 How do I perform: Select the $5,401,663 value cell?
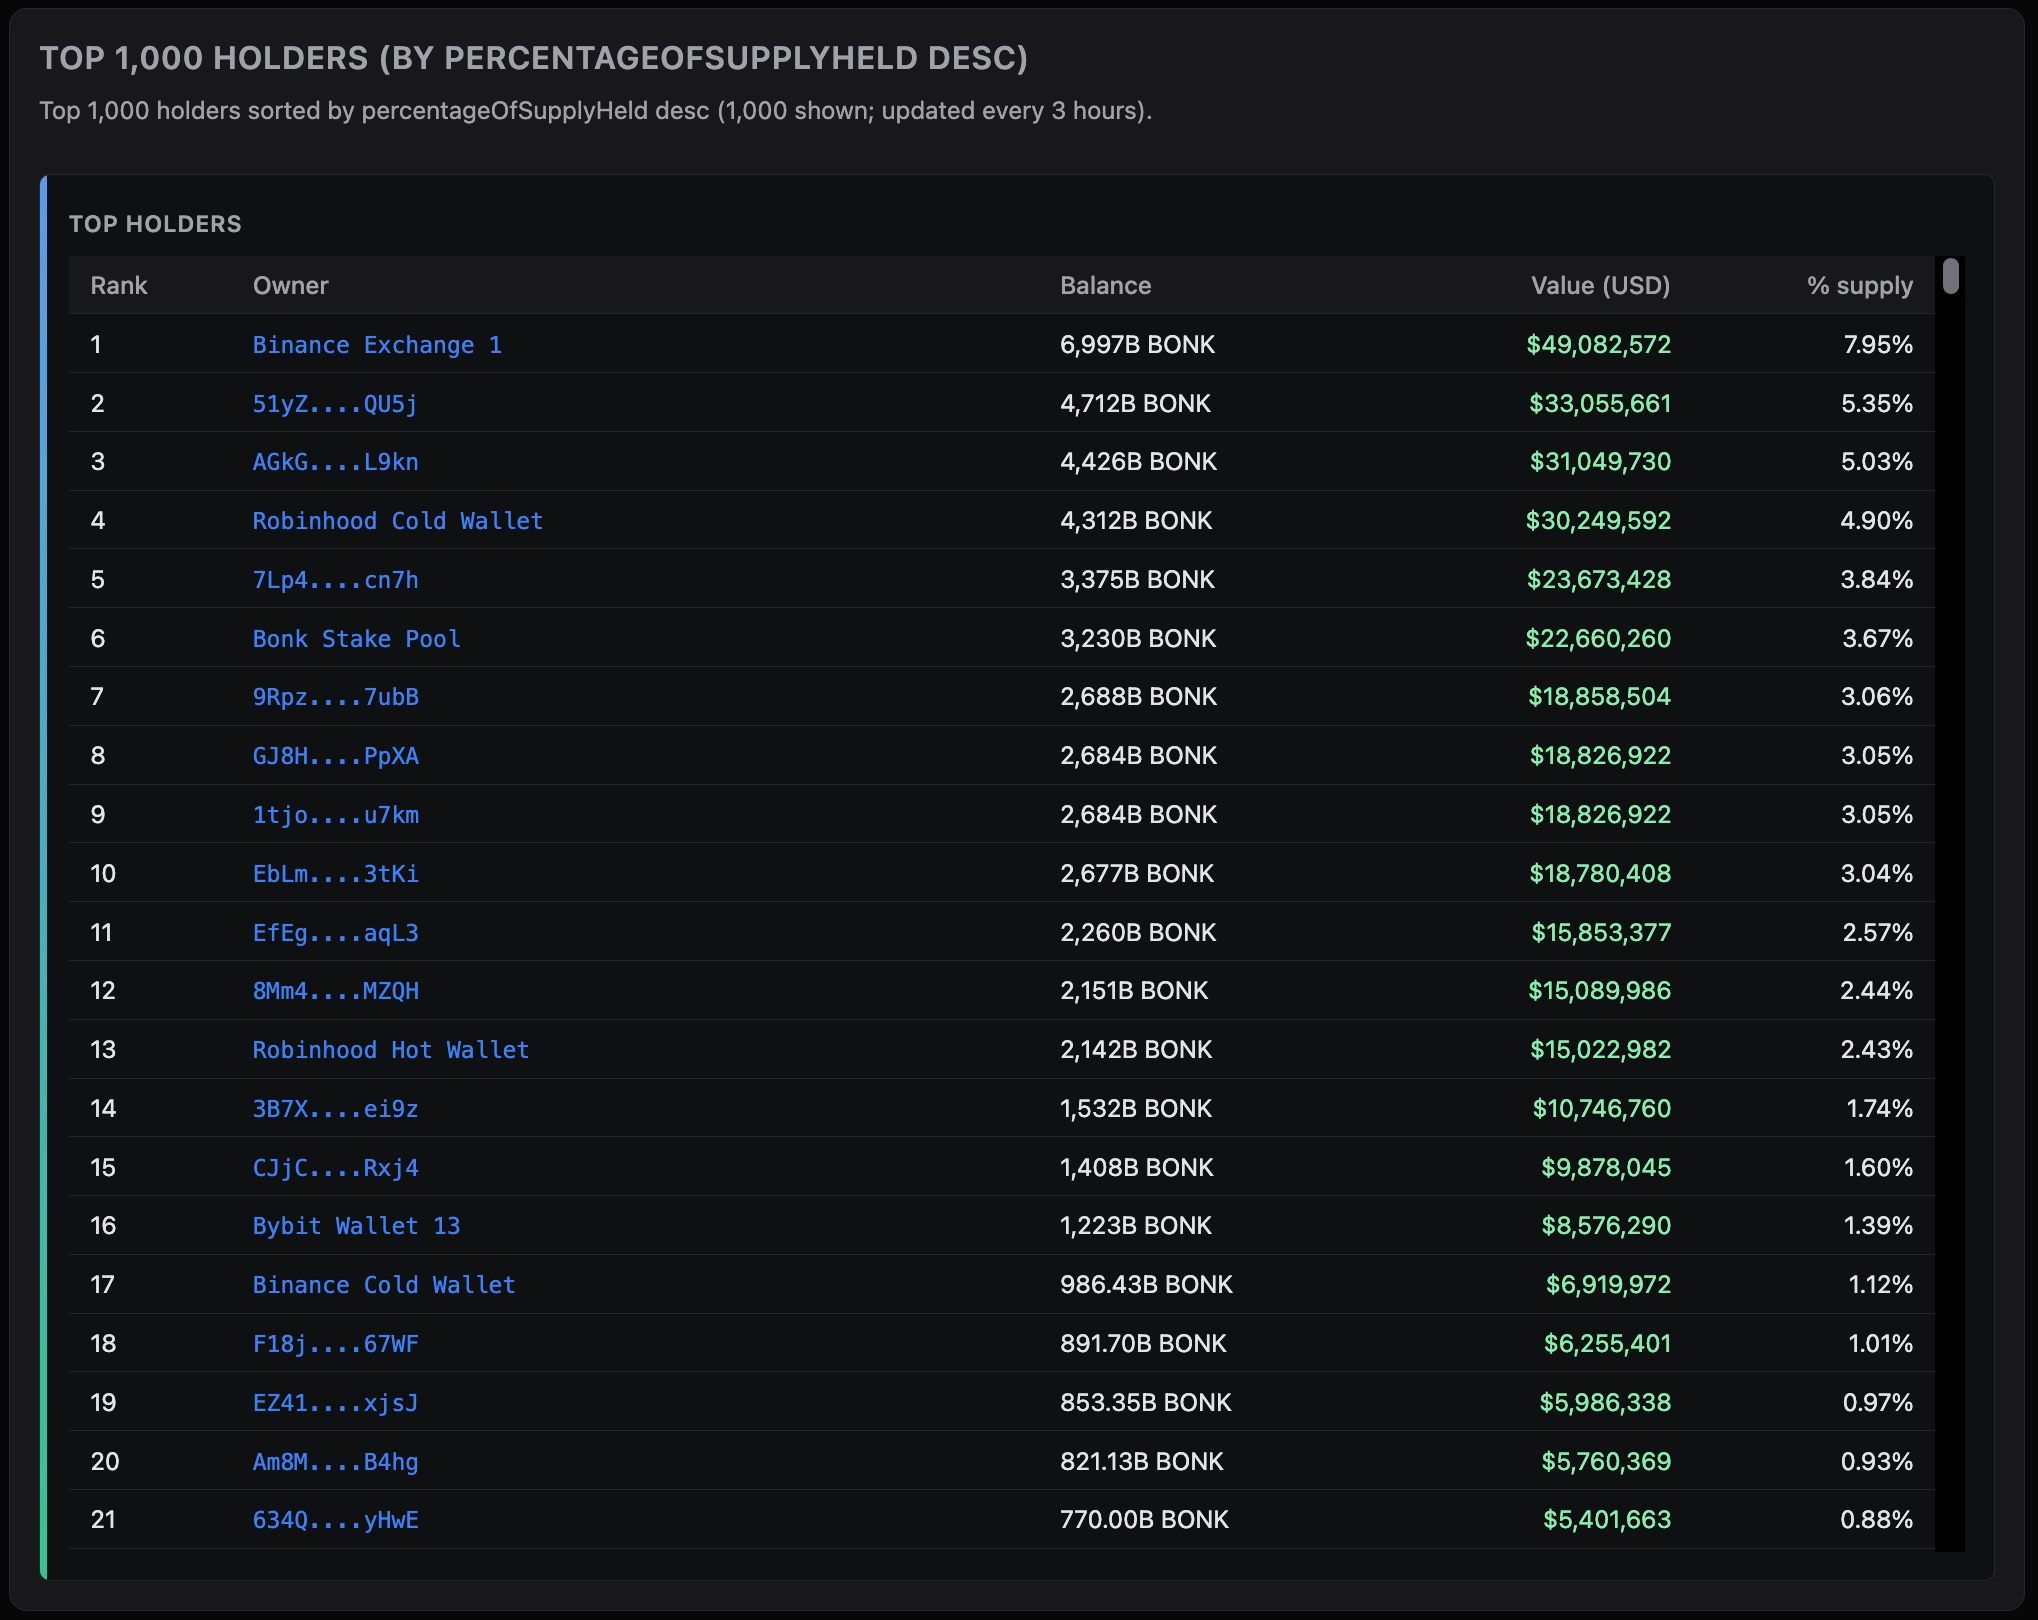pos(1607,1520)
